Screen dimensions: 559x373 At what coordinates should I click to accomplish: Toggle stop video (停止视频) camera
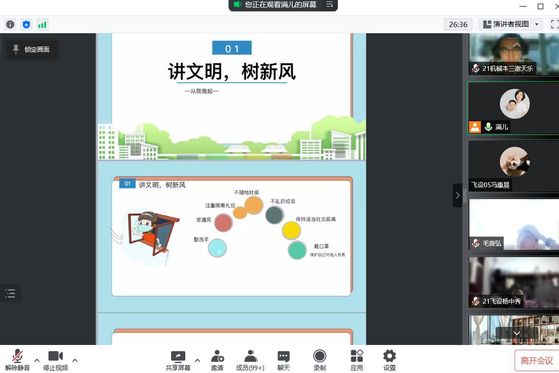coord(56,360)
